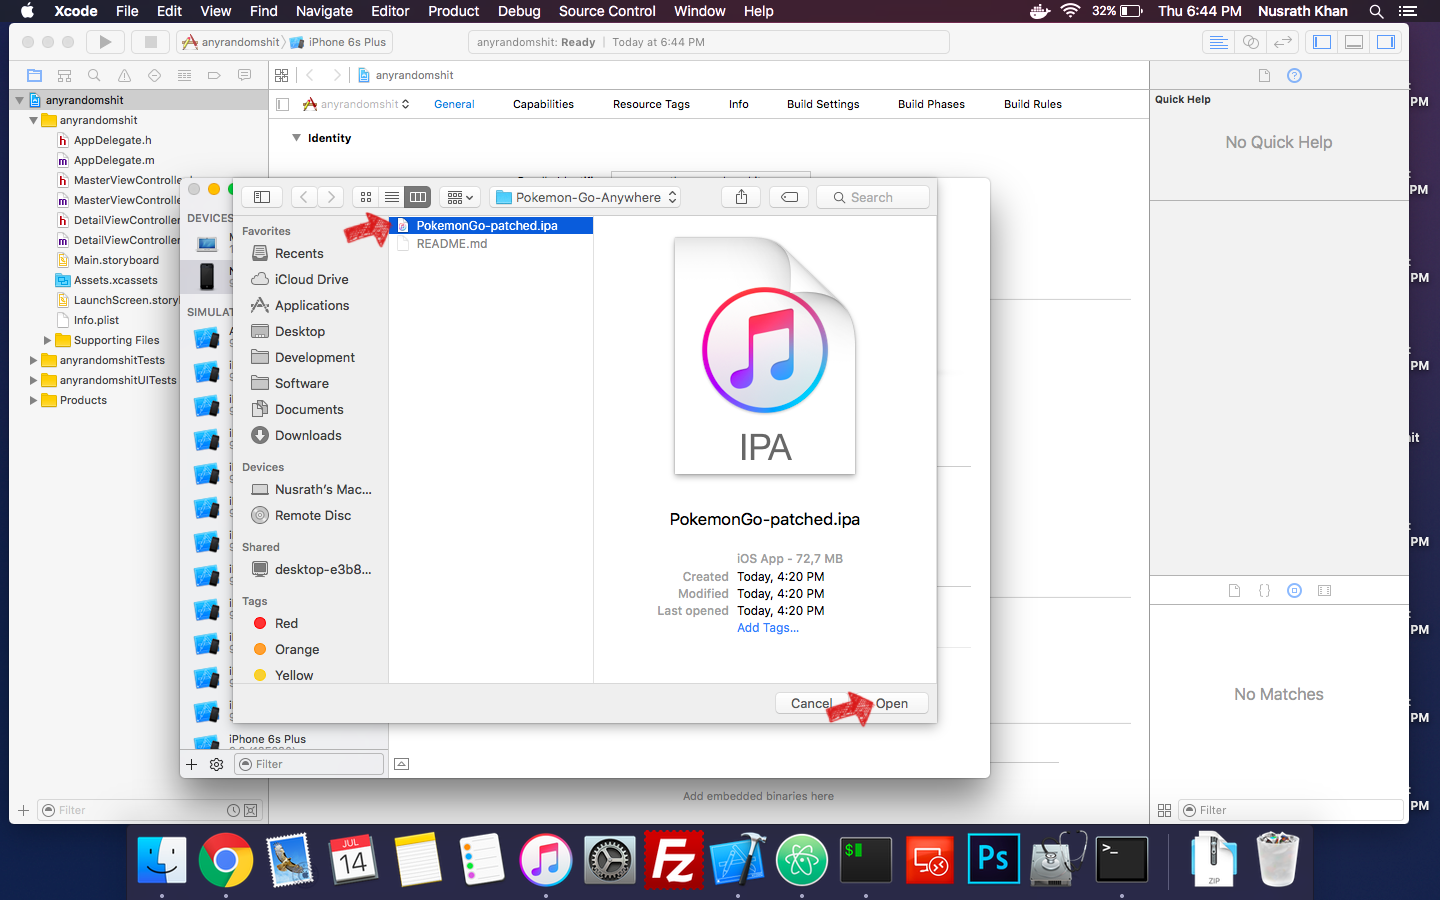Run the anyrandomshit scheme with the play button
Viewport: 1440px width, 900px height.
point(105,42)
